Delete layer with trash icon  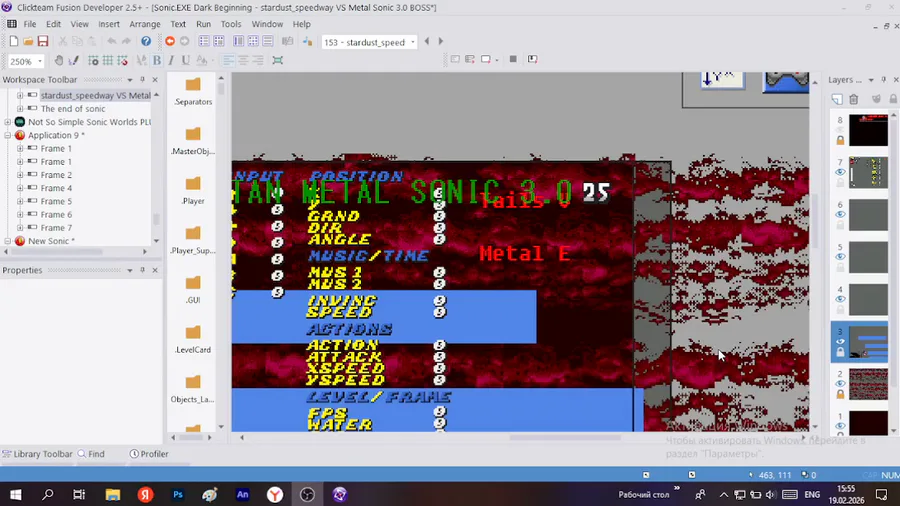click(x=854, y=99)
